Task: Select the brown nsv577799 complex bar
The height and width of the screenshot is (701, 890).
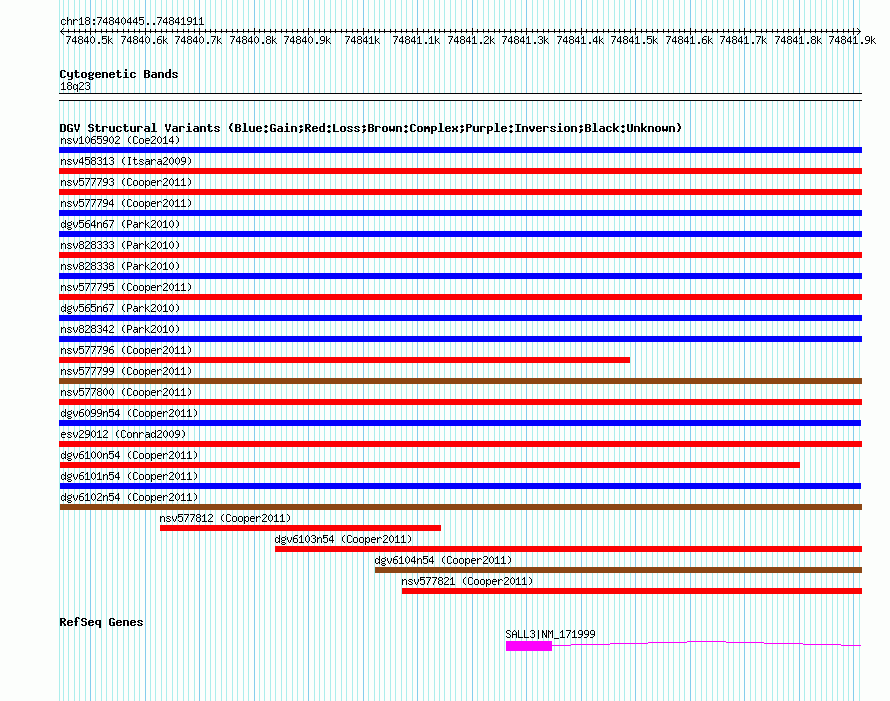Action: (460, 381)
